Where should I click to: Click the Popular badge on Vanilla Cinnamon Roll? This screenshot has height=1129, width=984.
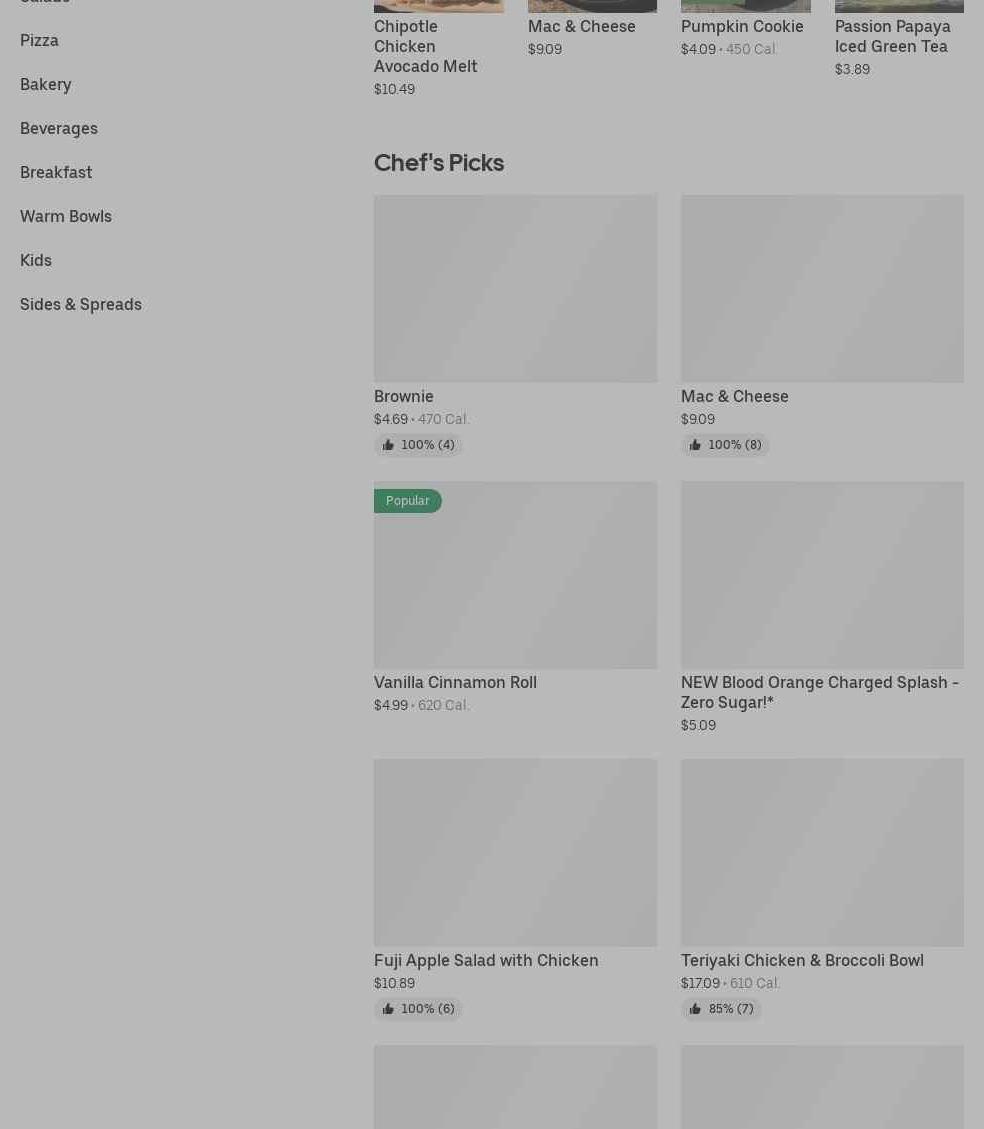407,501
